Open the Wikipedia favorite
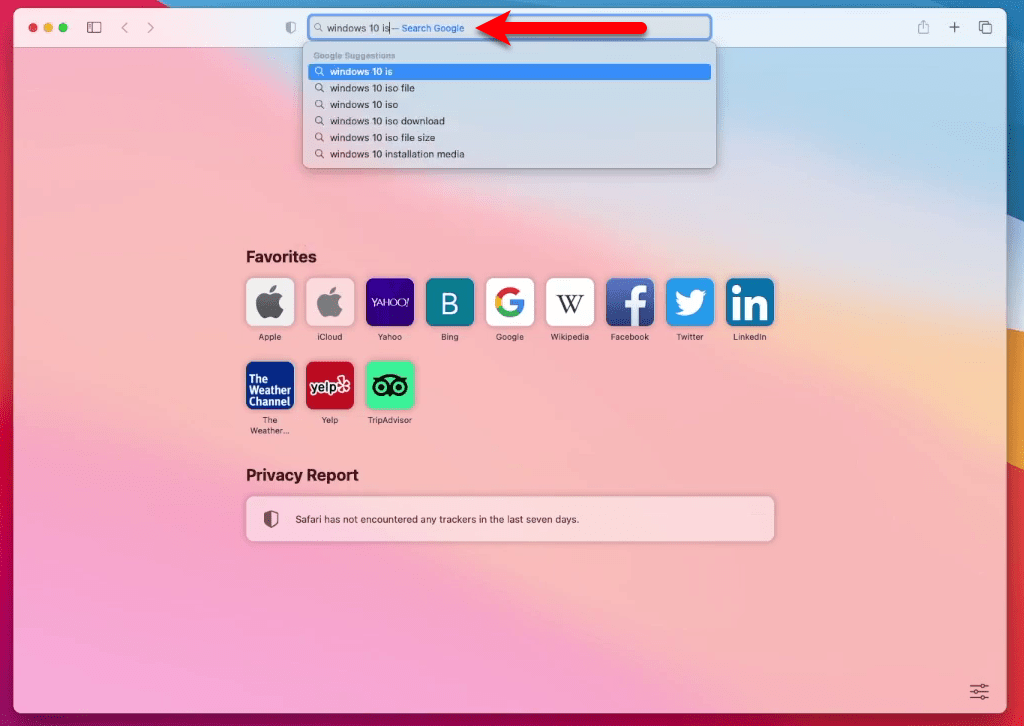 [570, 302]
